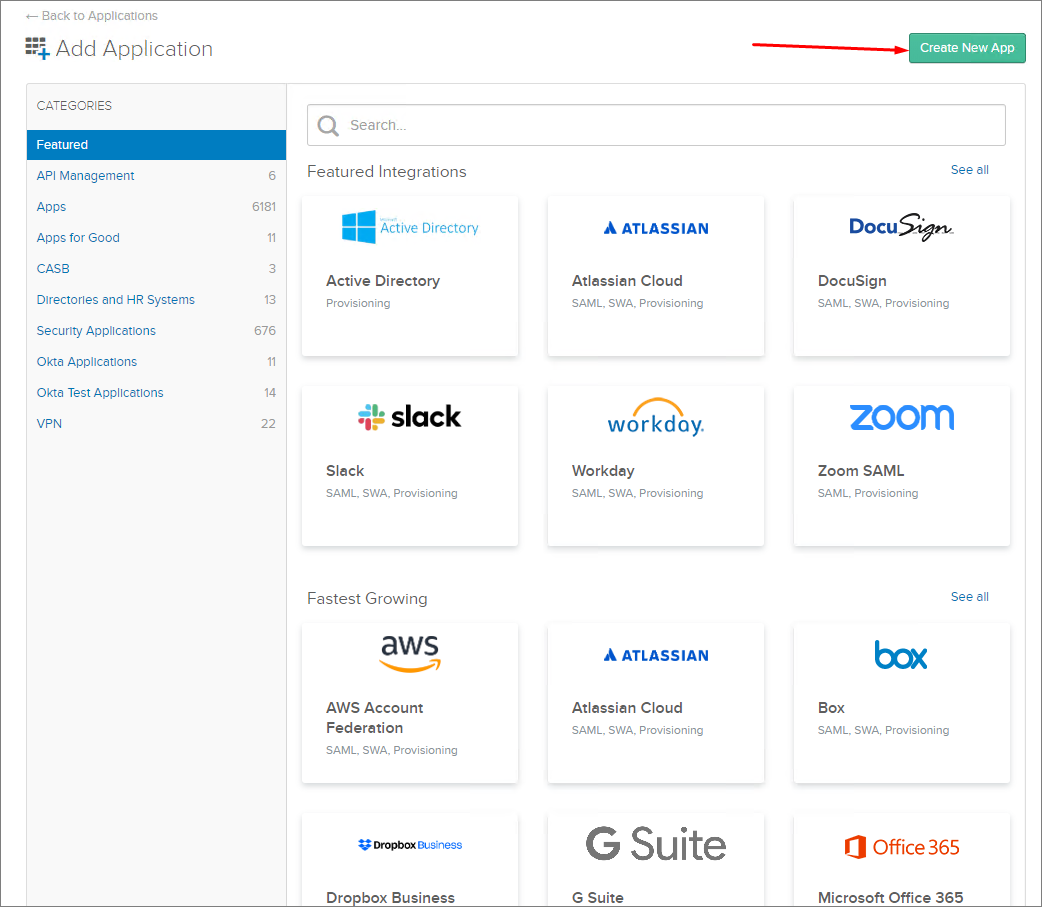
Task: Select the Dropbox Business logo
Action: [x=410, y=845]
